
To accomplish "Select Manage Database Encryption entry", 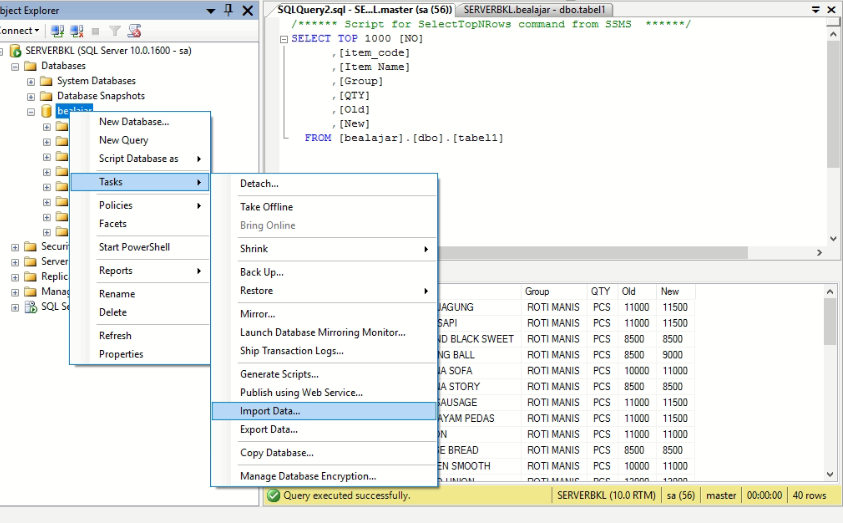I will click(324, 476).
